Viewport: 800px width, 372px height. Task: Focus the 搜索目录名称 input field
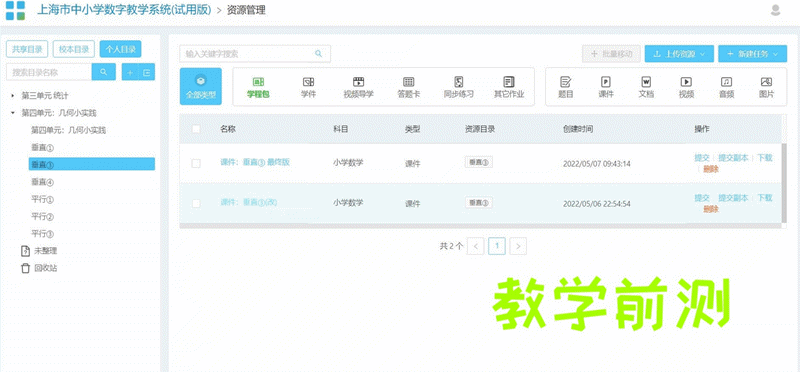click(49, 72)
